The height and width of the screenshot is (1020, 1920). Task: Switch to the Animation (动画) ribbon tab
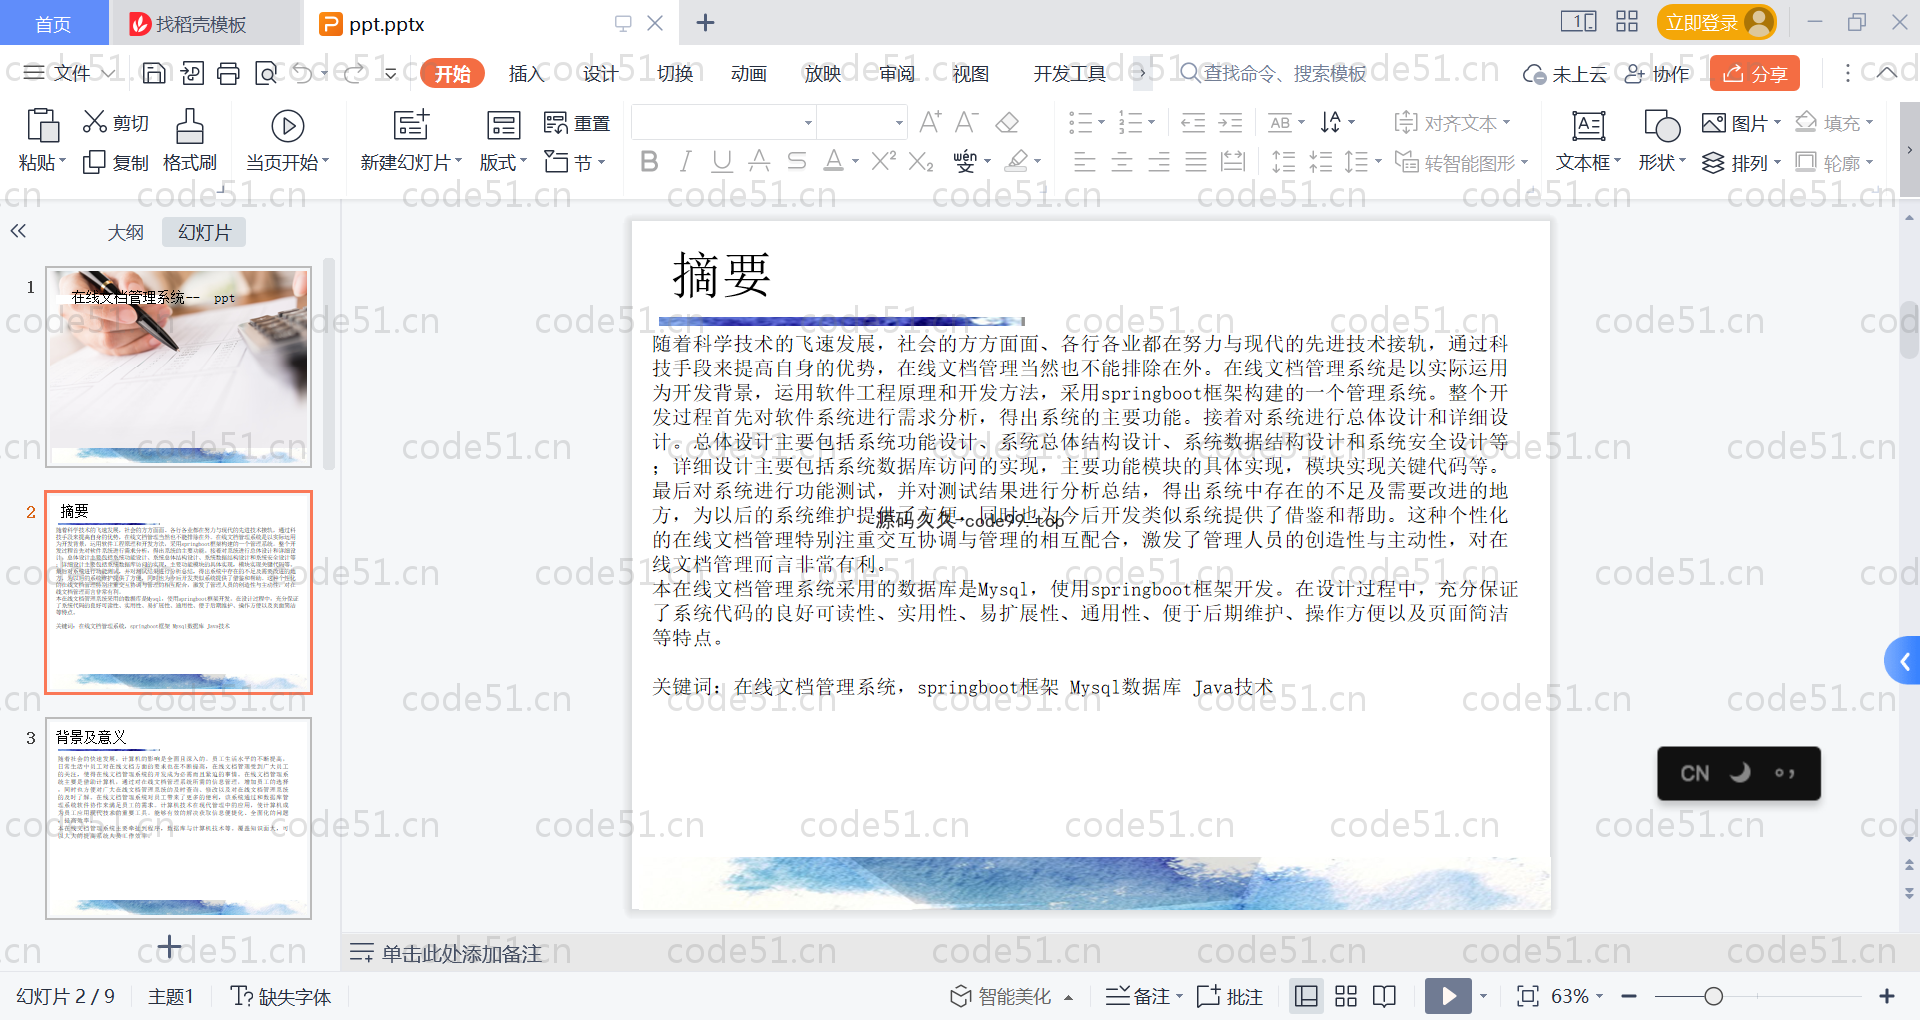point(749,73)
